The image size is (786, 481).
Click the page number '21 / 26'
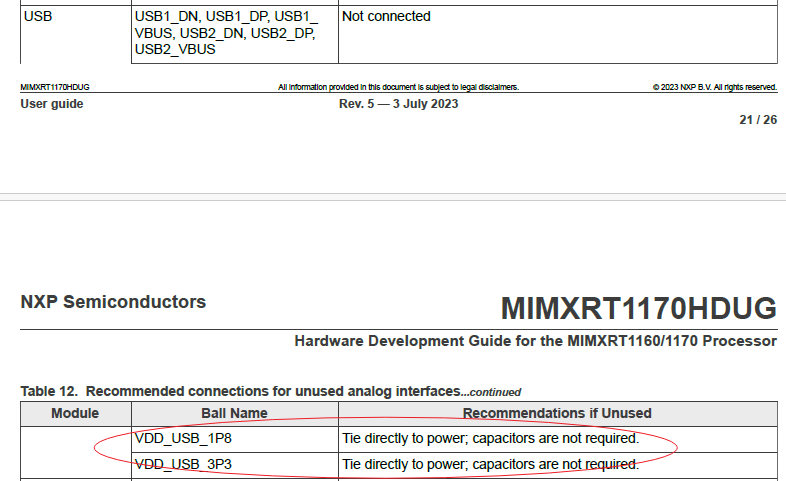click(x=758, y=120)
